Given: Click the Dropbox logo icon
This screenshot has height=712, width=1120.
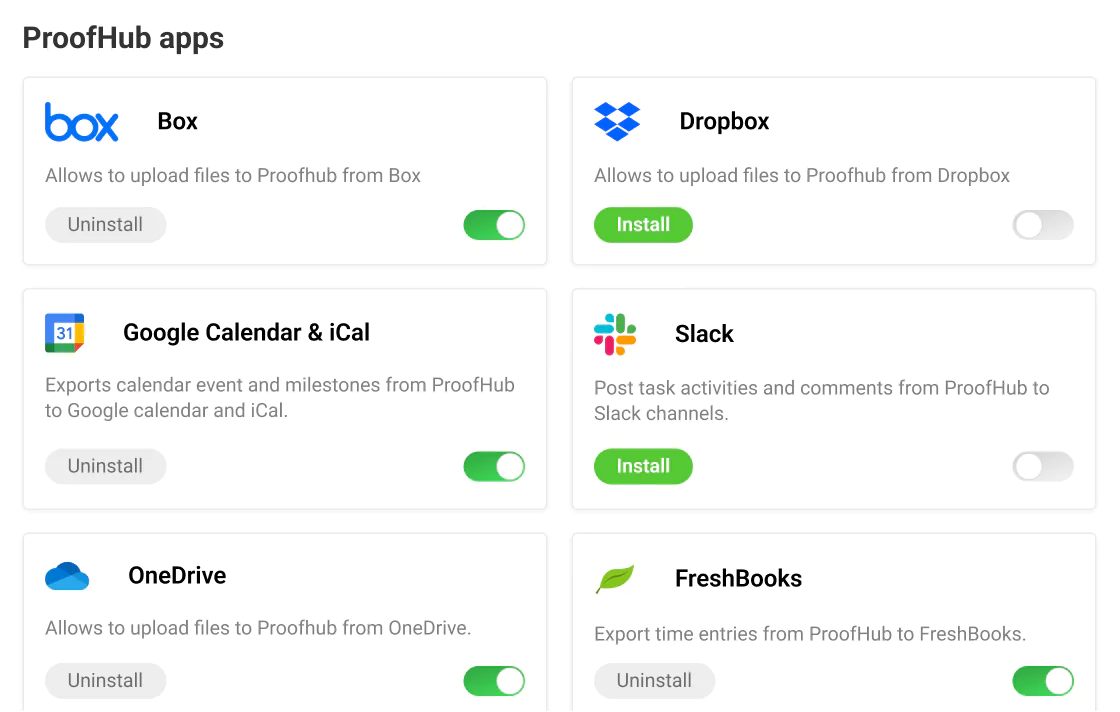Looking at the screenshot, I should 617,121.
